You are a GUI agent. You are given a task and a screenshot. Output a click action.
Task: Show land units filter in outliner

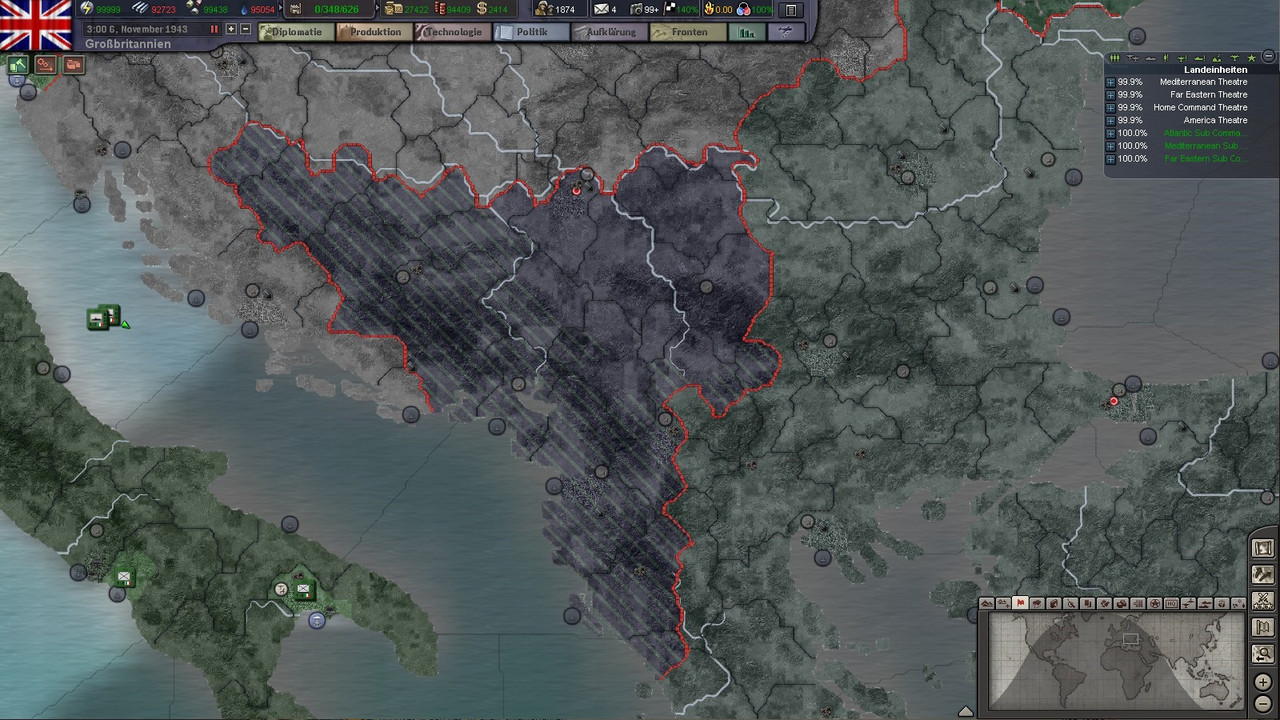click(1115, 58)
